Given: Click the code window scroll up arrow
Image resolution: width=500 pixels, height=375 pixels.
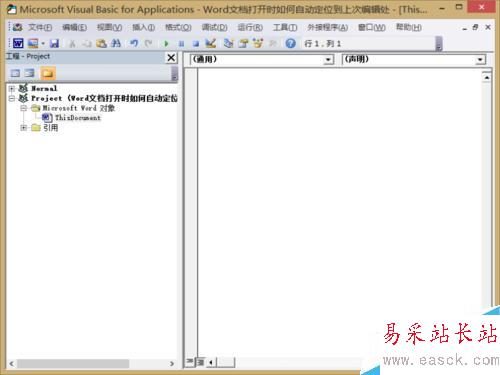Looking at the screenshot, I should pos(487,78).
